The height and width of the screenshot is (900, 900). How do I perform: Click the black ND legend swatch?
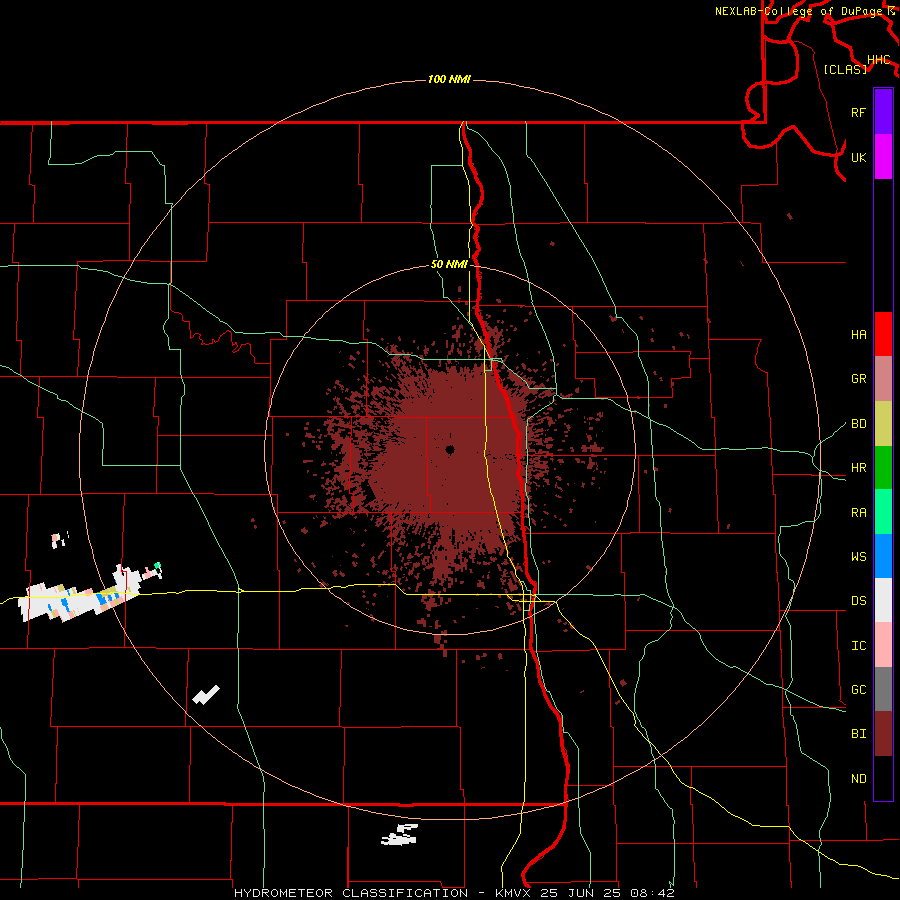pyautogui.click(x=883, y=778)
